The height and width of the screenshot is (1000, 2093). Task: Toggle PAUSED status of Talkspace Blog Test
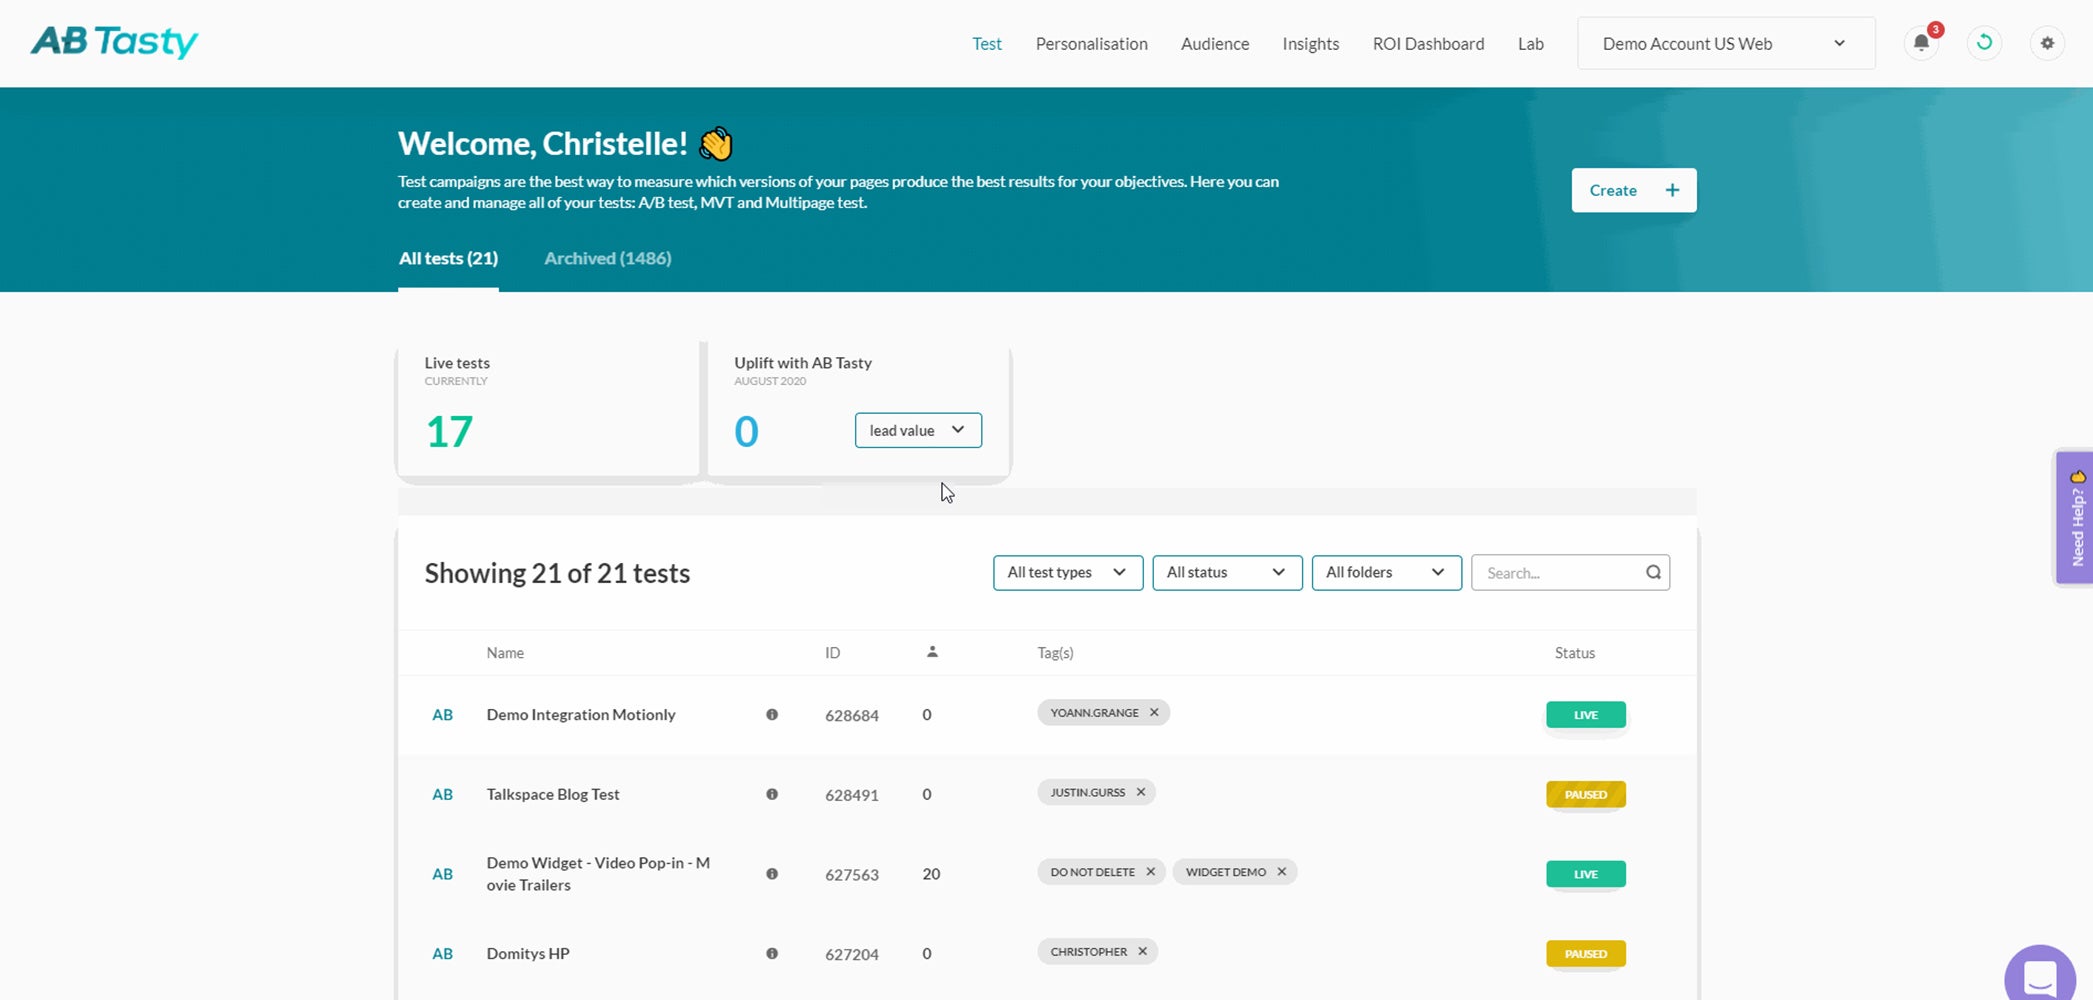[1586, 795]
